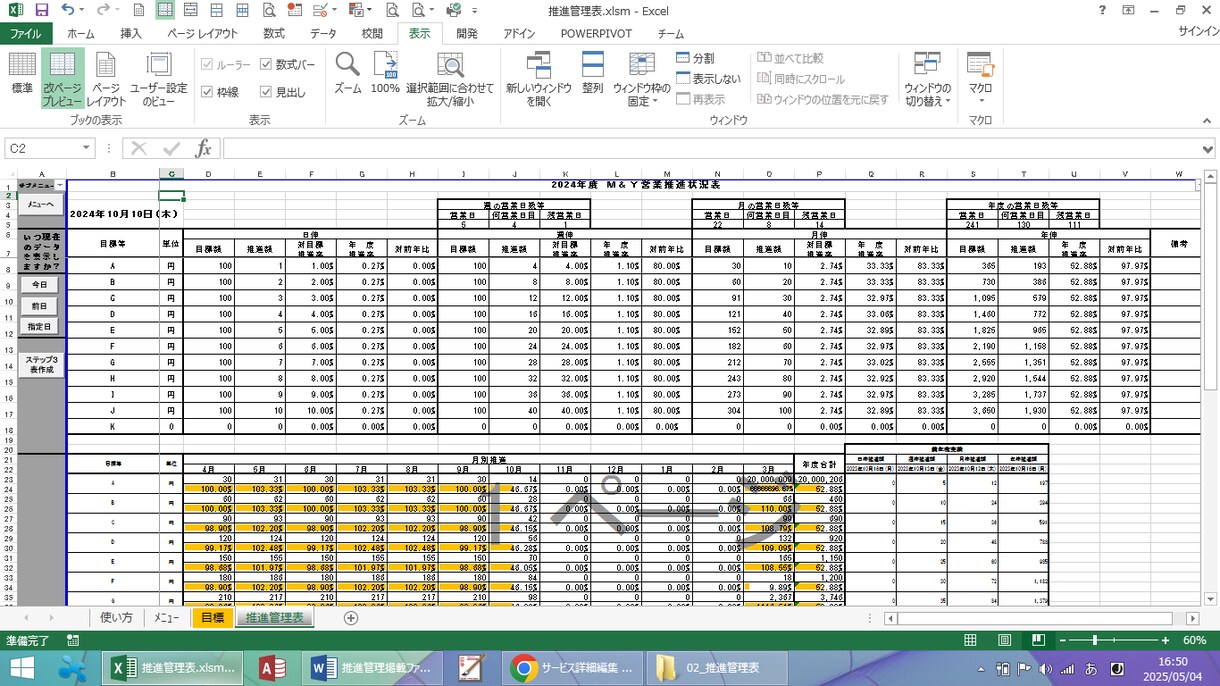
Task: Open the Name Box dropdown
Action: pos(86,148)
